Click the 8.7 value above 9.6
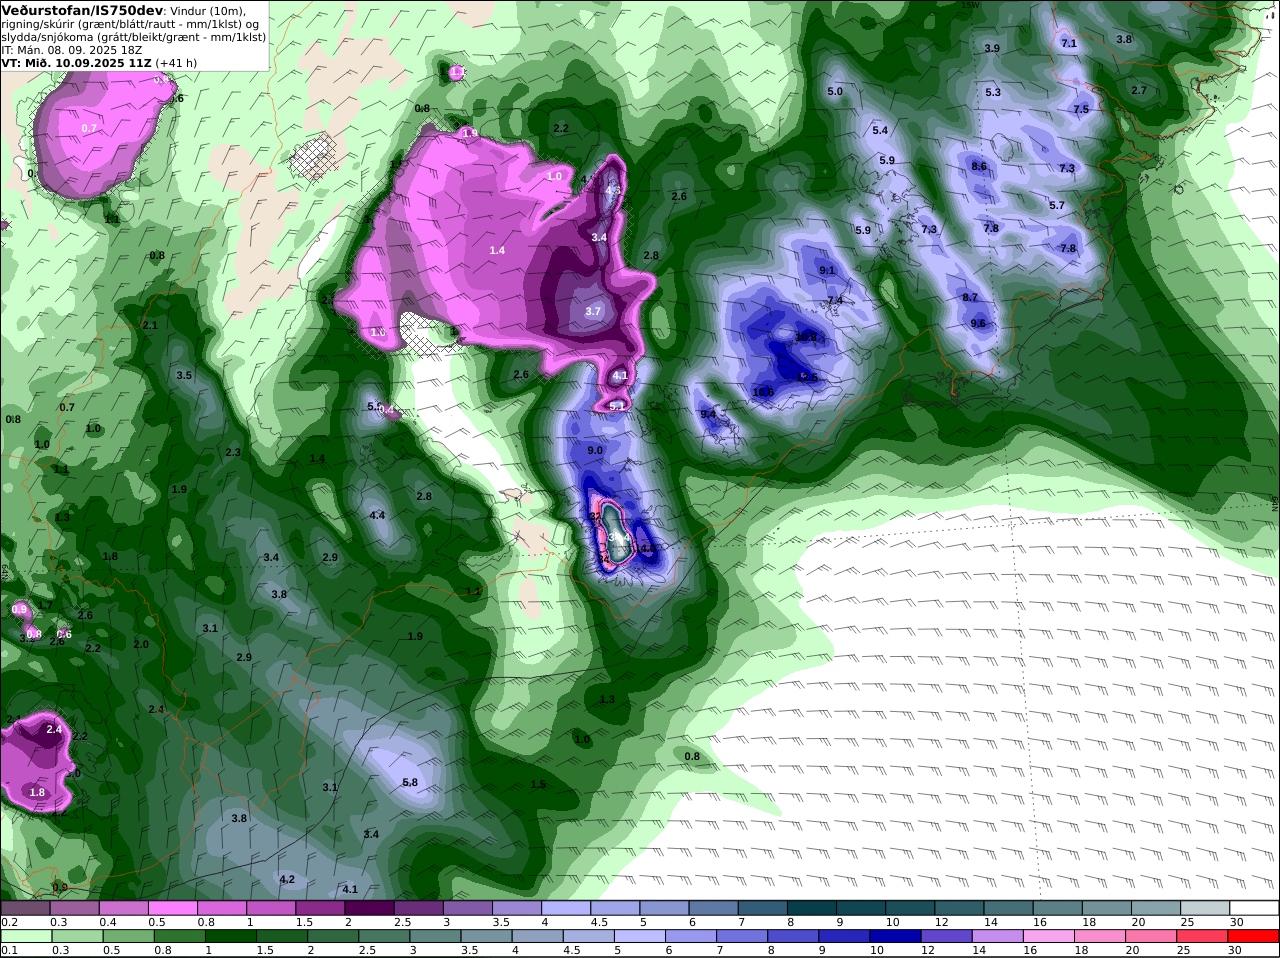Screen dimensions: 1280x958 tap(970, 298)
